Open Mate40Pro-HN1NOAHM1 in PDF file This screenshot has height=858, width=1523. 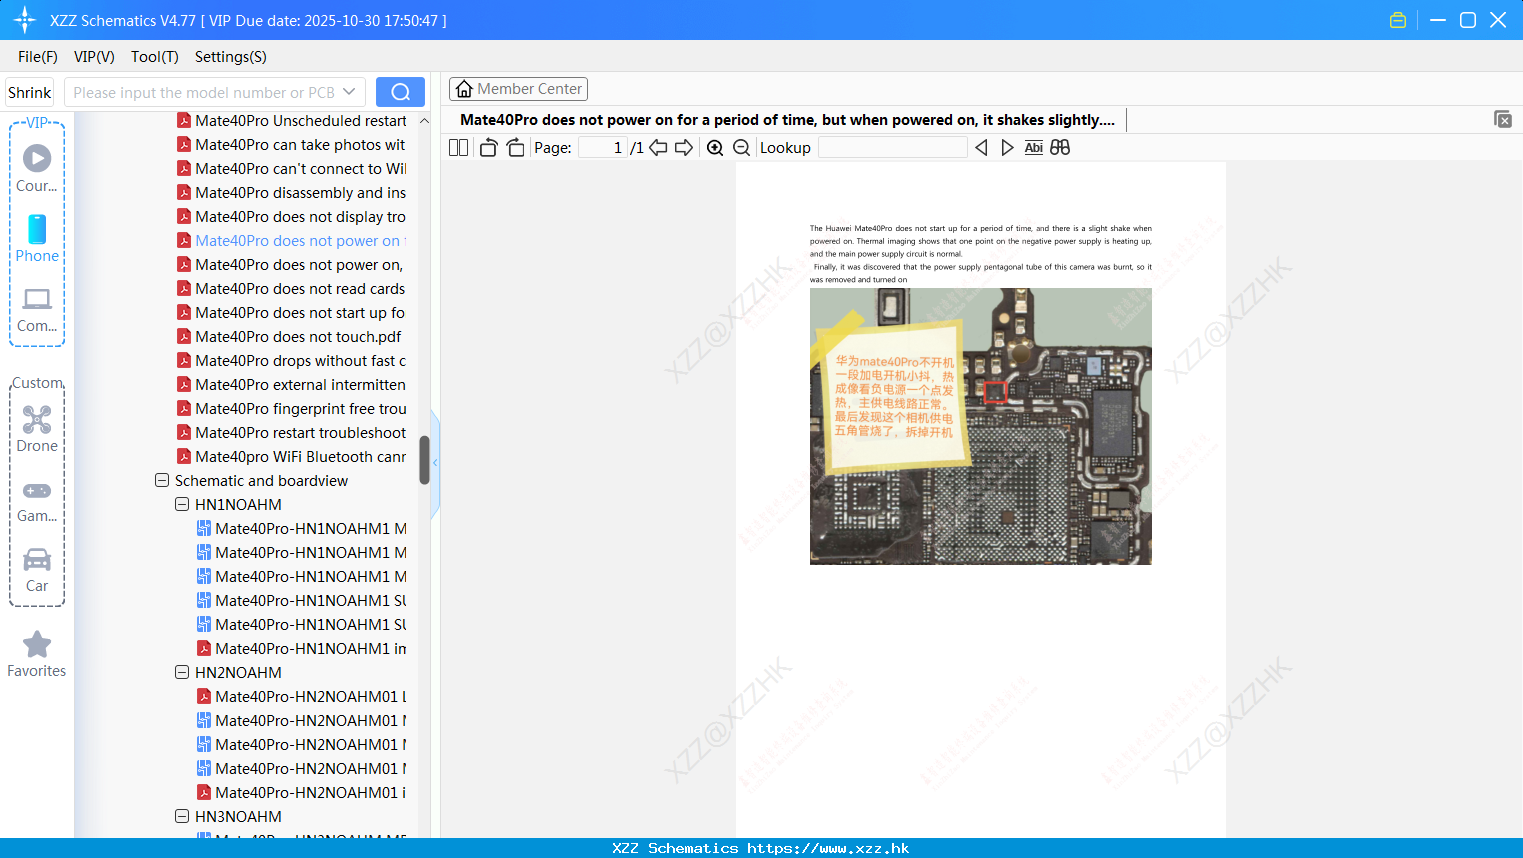coord(302,648)
